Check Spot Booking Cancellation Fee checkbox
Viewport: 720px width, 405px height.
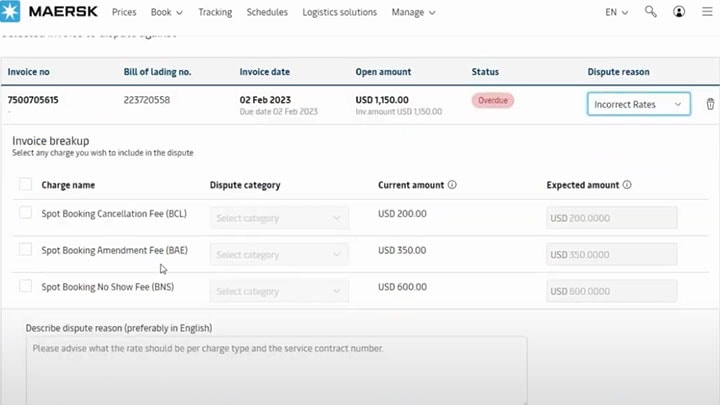coord(25,213)
